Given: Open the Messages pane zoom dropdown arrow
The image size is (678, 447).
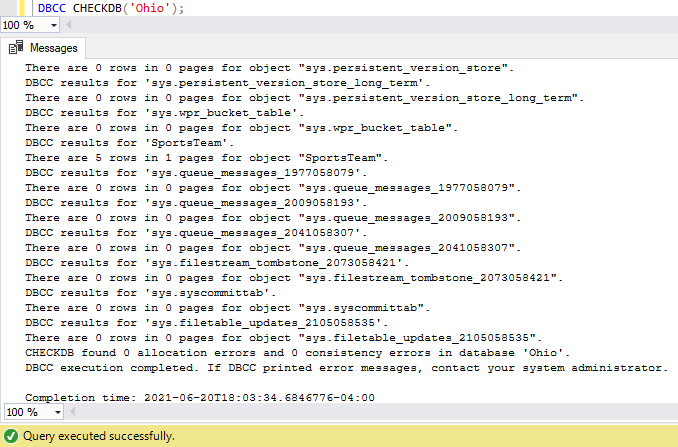Looking at the screenshot, I should [57, 412].
